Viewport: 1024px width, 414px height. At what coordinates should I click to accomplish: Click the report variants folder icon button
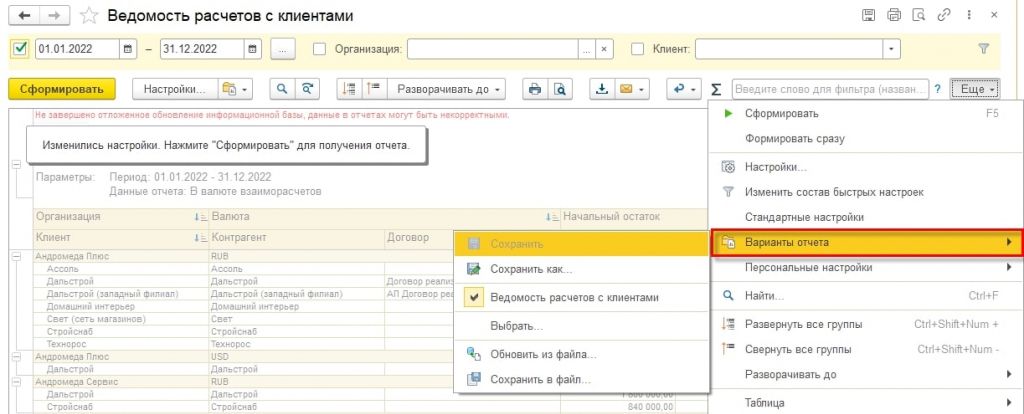pos(229,89)
